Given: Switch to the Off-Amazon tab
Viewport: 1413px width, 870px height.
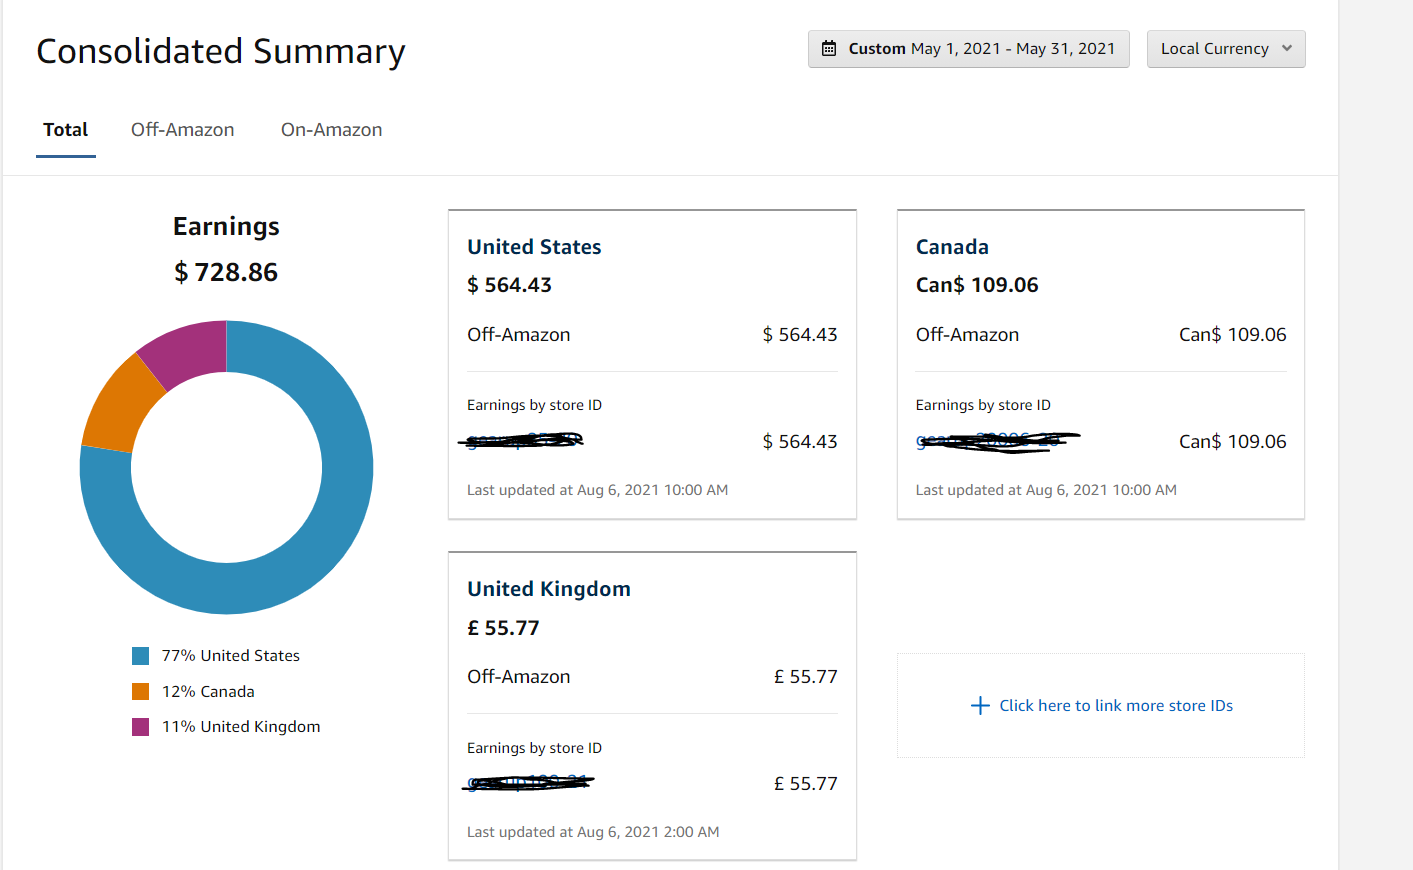Looking at the screenshot, I should coord(182,130).
